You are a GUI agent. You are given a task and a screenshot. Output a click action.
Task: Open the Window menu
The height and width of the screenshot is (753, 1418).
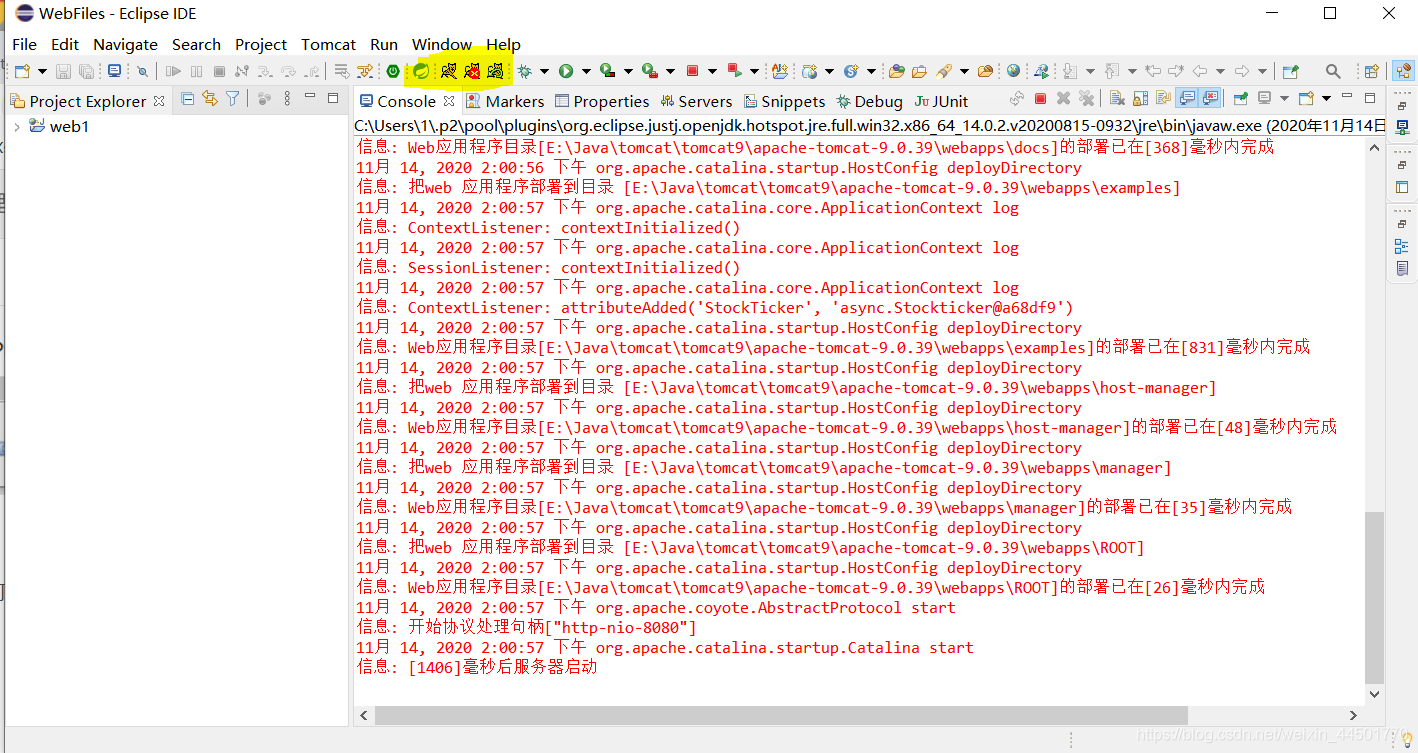pyautogui.click(x=442, y=44)
